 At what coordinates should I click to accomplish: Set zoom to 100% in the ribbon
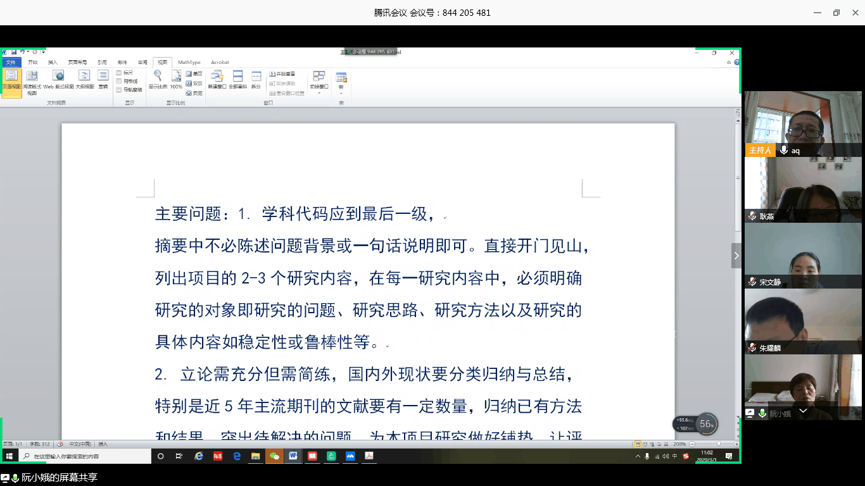point(176,80)
